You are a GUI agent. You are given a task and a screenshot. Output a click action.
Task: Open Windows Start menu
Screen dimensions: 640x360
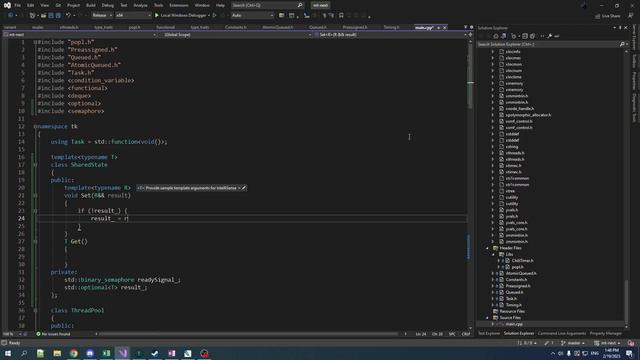click(8, 353)
